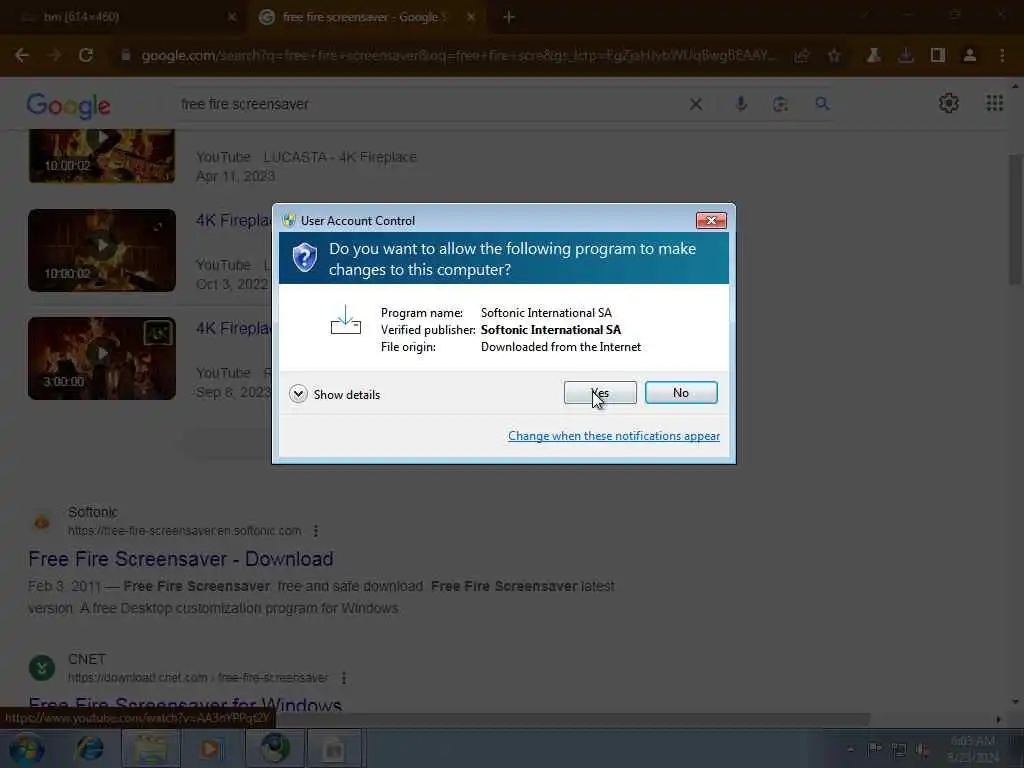
Task: Open Google settings gear icon
Action: (948, 103)
